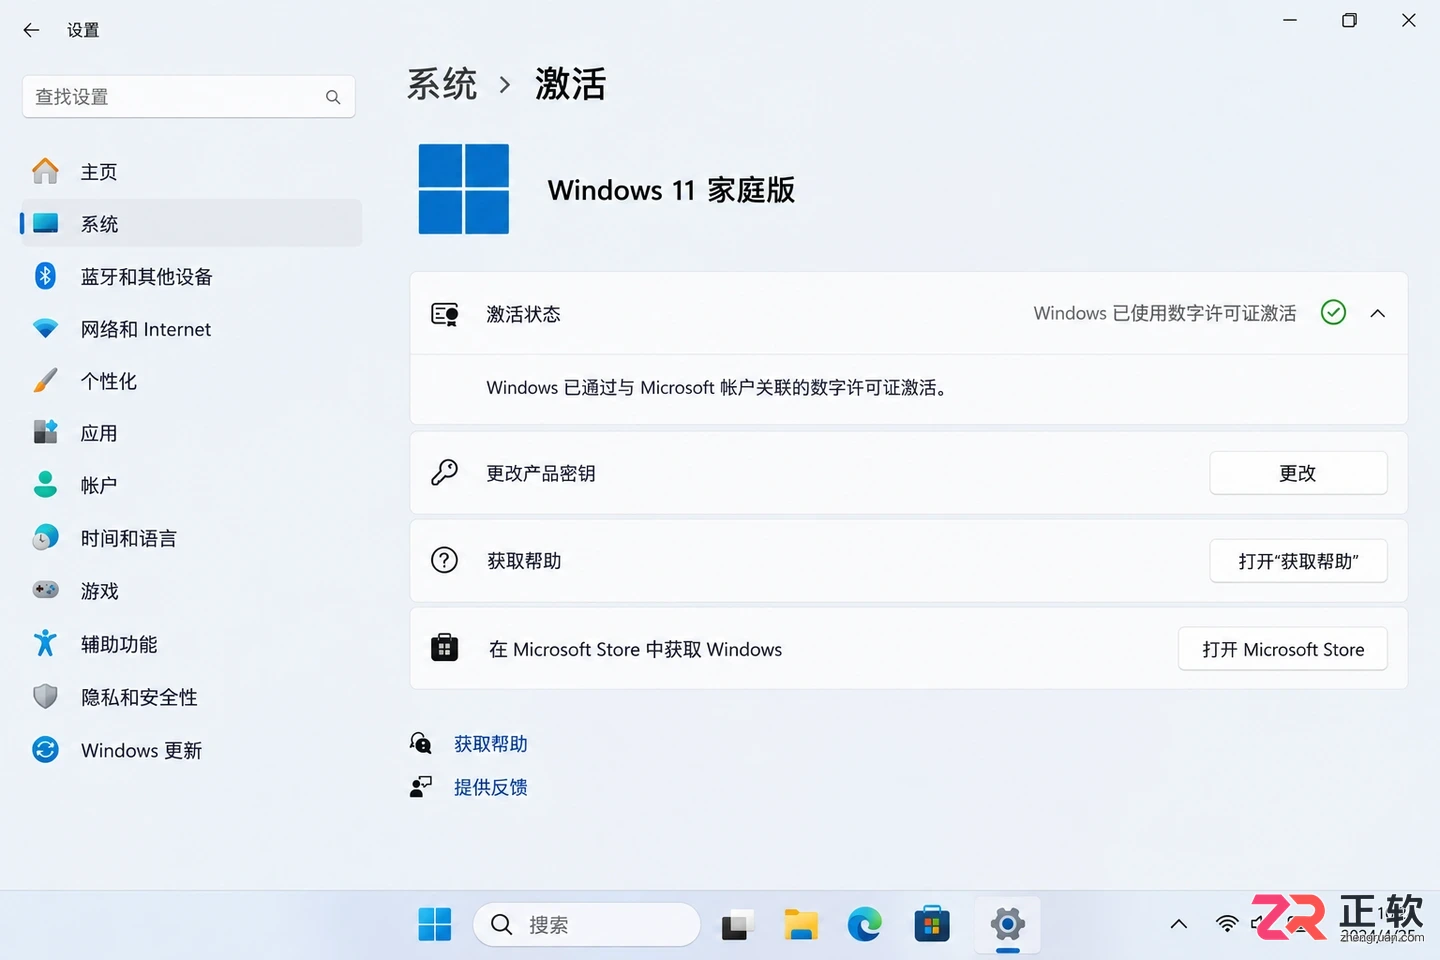This screenshot has height=960, width=1440.
Task: Click the Gaming controller icon
Action: coord(45,590)
